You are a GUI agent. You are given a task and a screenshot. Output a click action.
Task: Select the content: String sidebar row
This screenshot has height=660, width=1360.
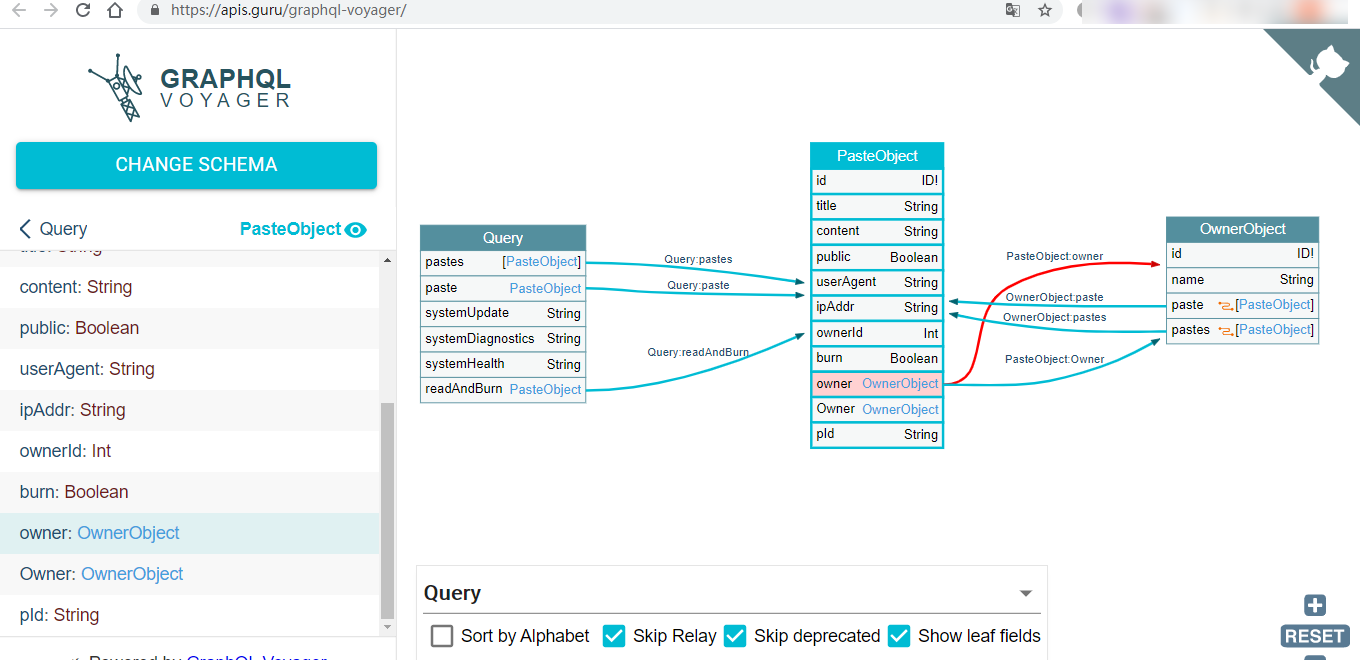(x=190, y=287)
